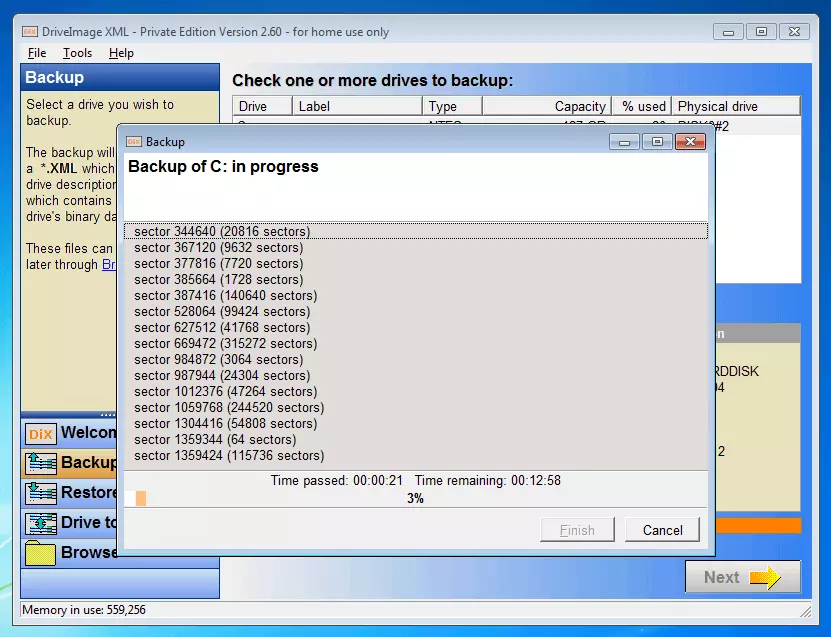Open the File menu
831x637 pixels.
pyautogui.click(x=37, y=53)
